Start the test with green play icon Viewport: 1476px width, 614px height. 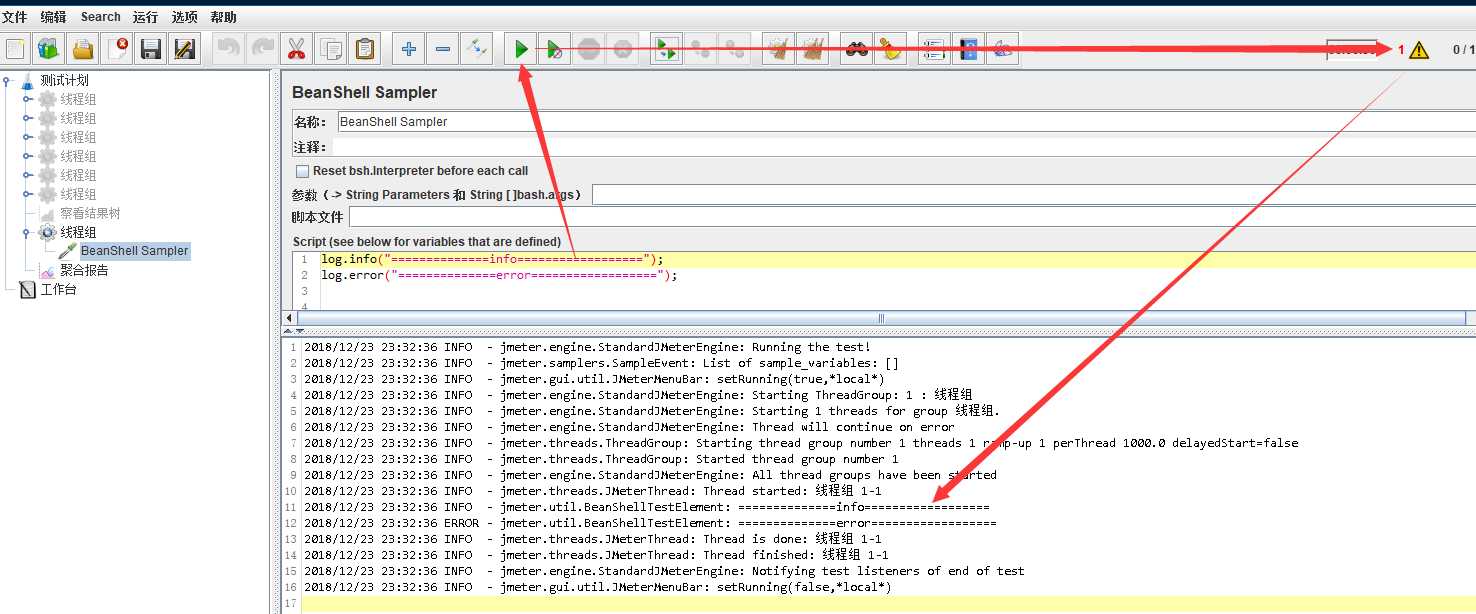click(x=521, y=49)
